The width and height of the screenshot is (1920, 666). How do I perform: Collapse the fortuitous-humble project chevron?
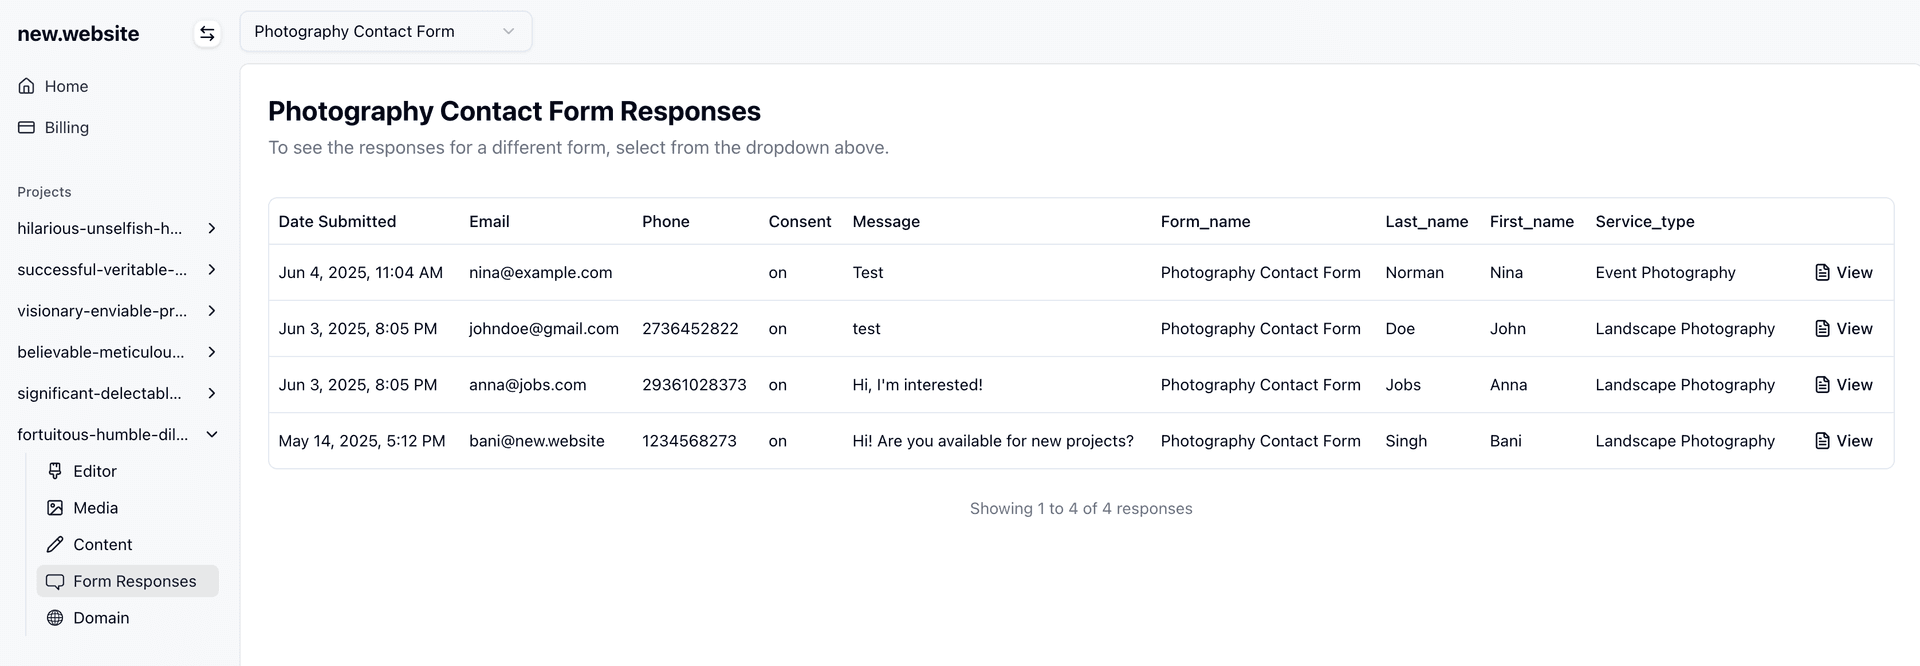click(212, 434)
